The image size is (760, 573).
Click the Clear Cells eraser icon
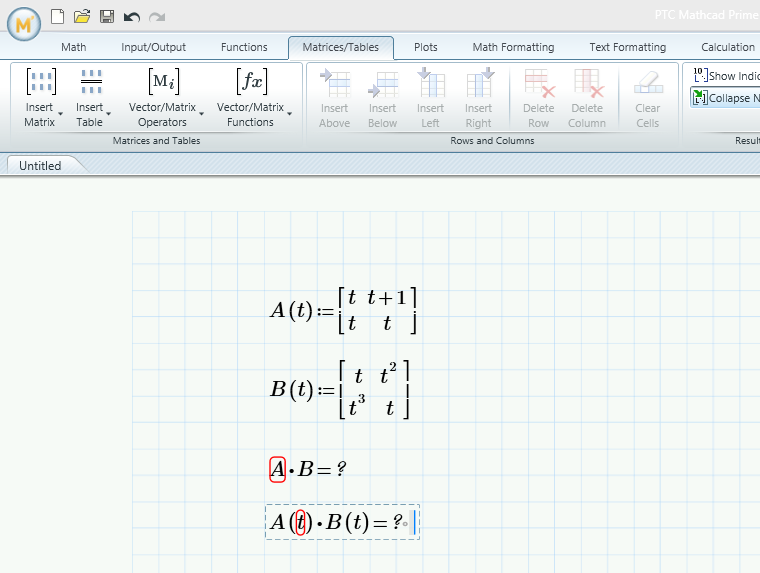pyautogui.click(x=648, y=82)
